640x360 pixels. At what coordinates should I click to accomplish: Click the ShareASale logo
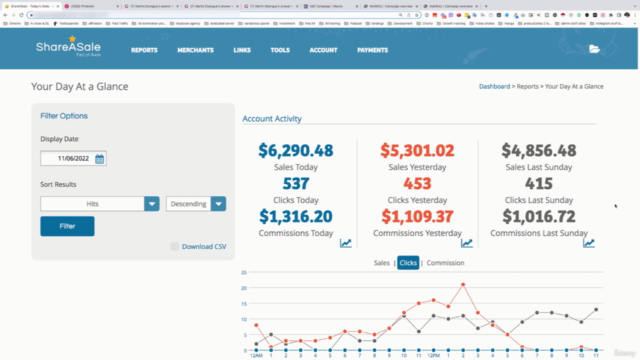[68, 46]
